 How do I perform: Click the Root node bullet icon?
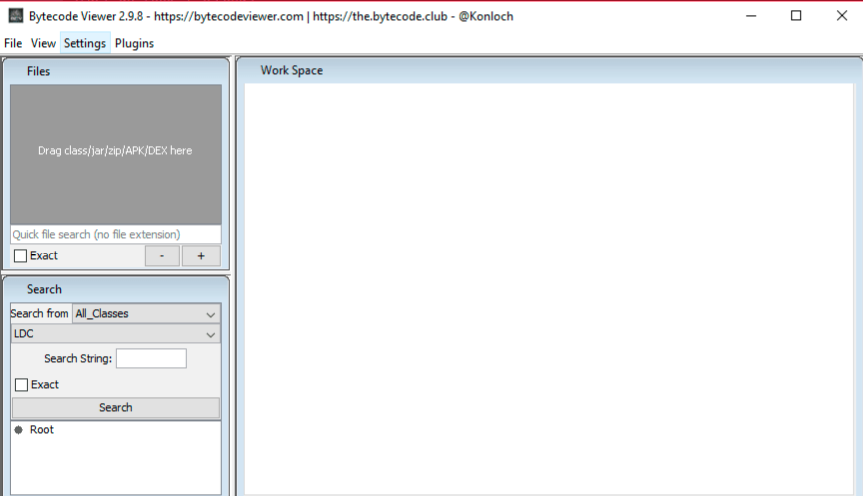click(x=19, y=430)
